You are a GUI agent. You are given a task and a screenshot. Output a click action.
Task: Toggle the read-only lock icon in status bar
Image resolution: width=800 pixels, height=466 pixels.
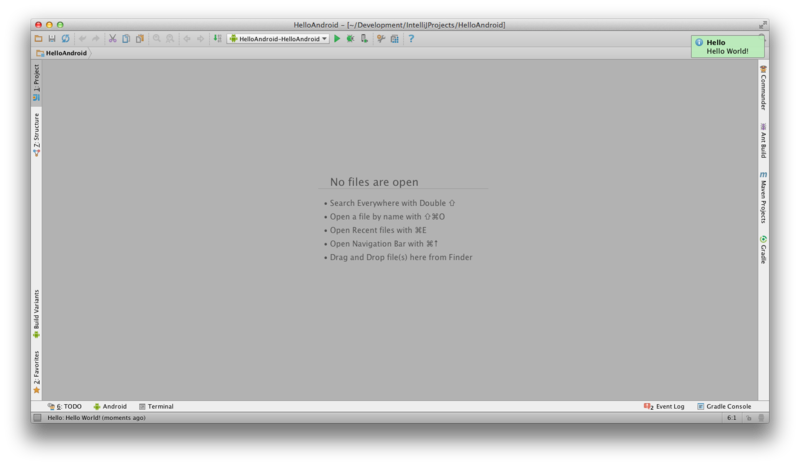click(749, 418)
